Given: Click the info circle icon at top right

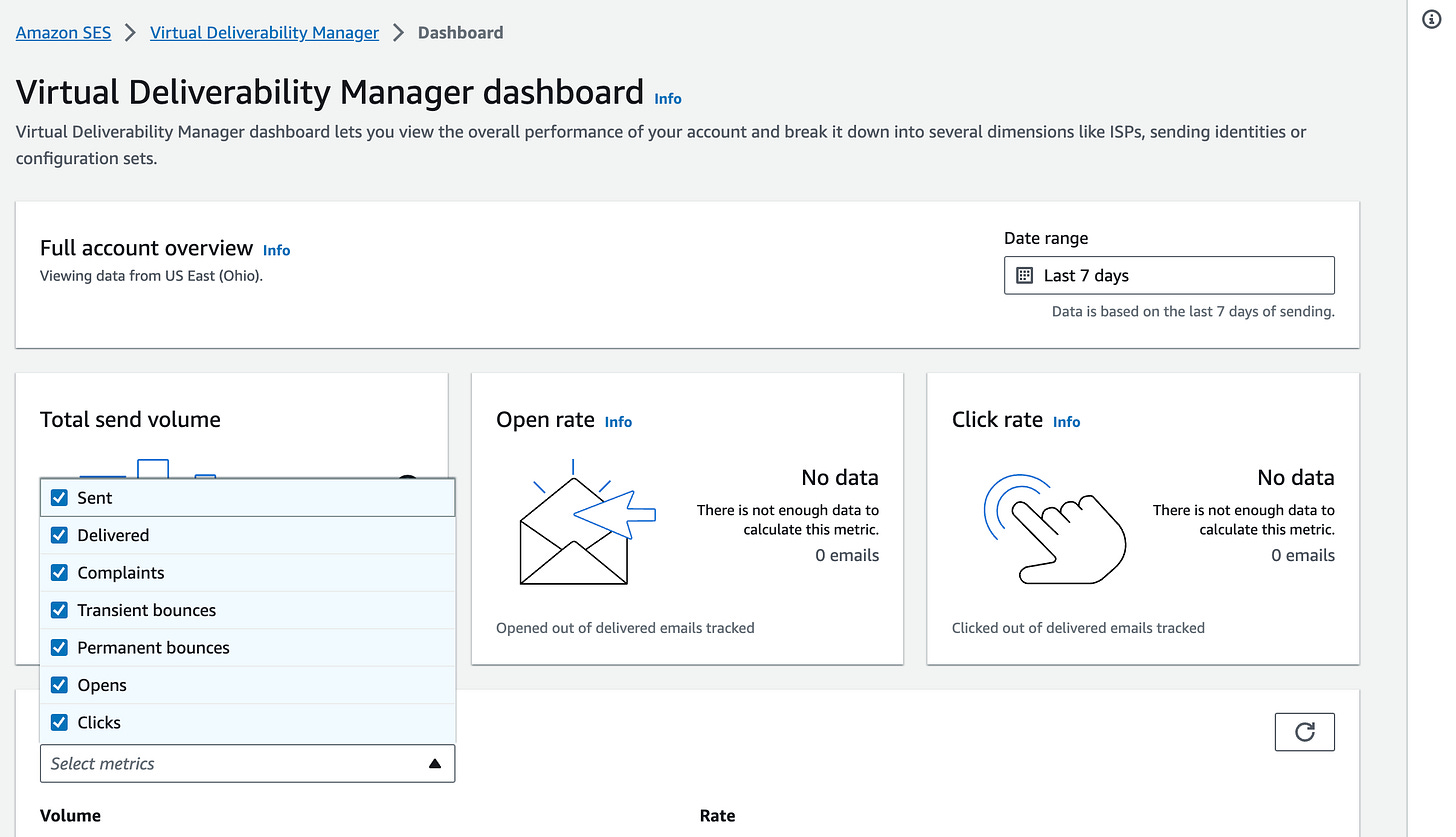Looking at the screenshot, I should pos(1431,21).
